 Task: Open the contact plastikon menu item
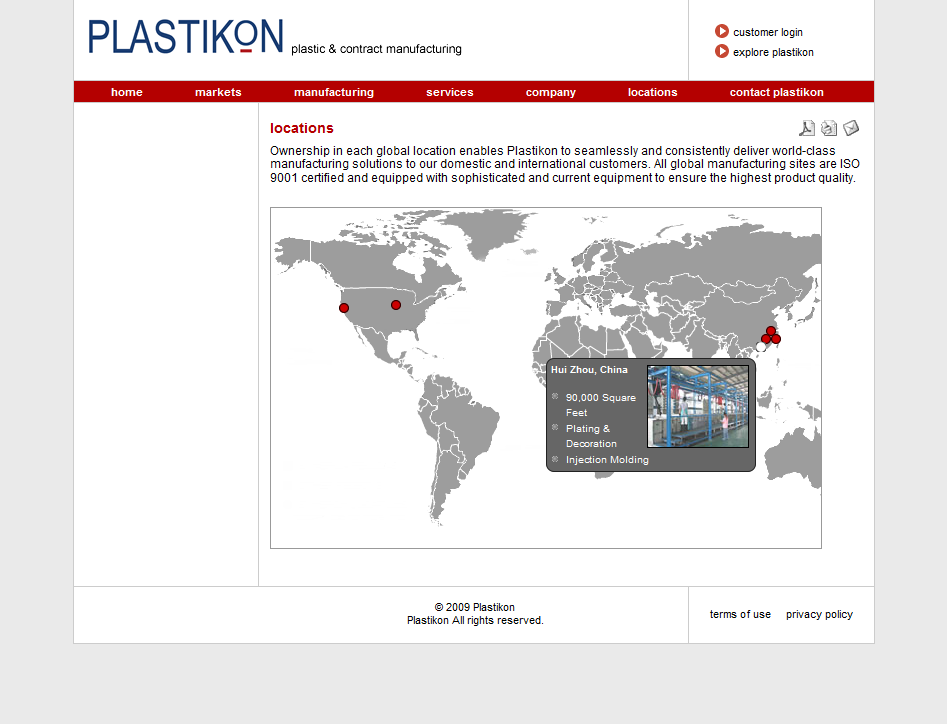(777, 92)
